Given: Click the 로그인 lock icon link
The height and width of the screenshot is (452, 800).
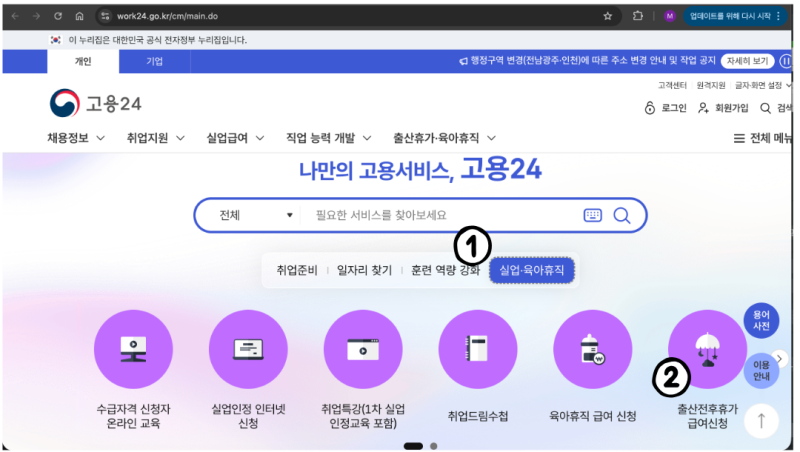Looking at the screenshot, I should (x=665, y=108).
